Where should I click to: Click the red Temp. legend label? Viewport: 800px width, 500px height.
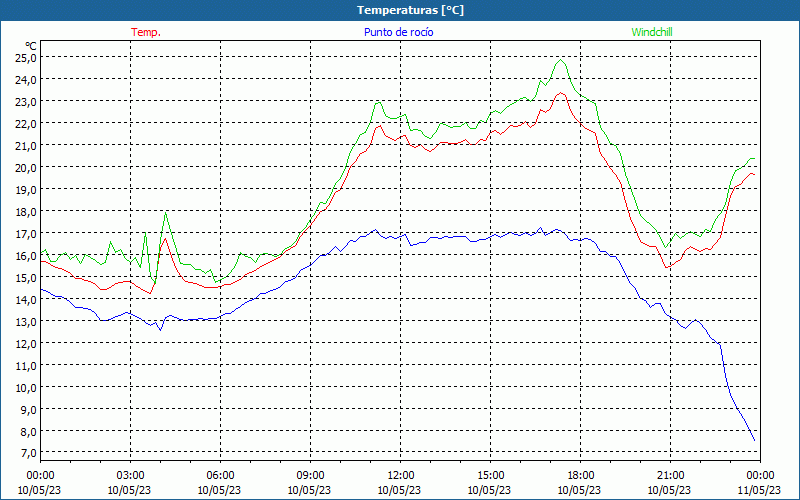146,32
